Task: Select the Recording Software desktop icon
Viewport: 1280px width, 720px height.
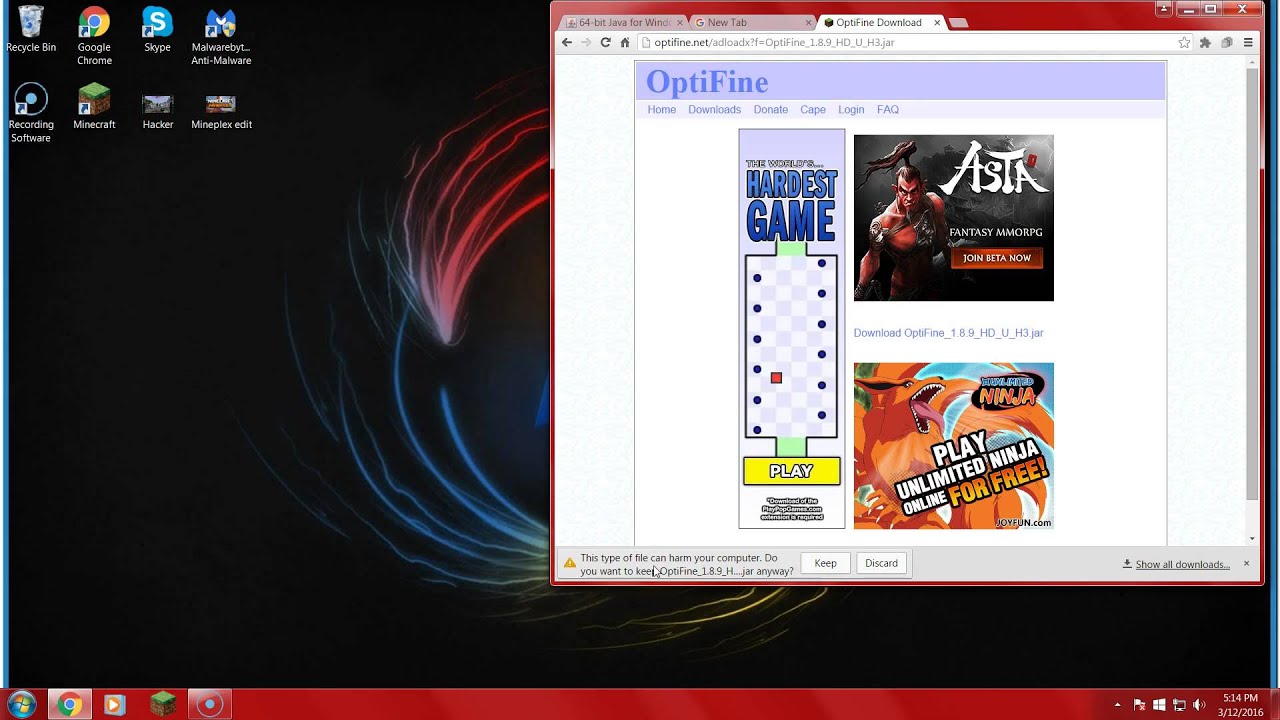Action: [x=31, y=112]
